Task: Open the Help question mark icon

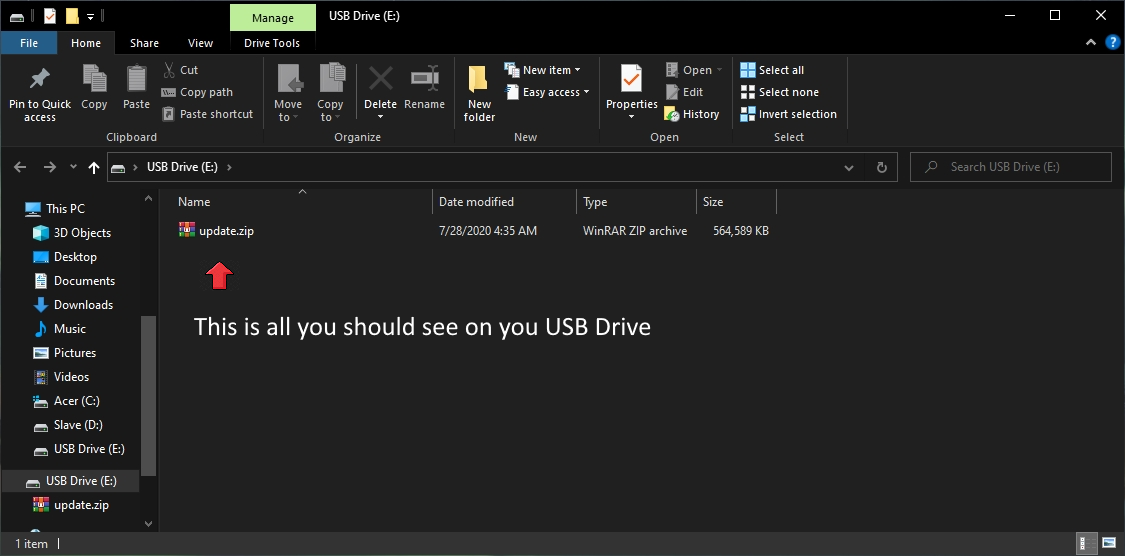Action: click(x=1112, y=43)
